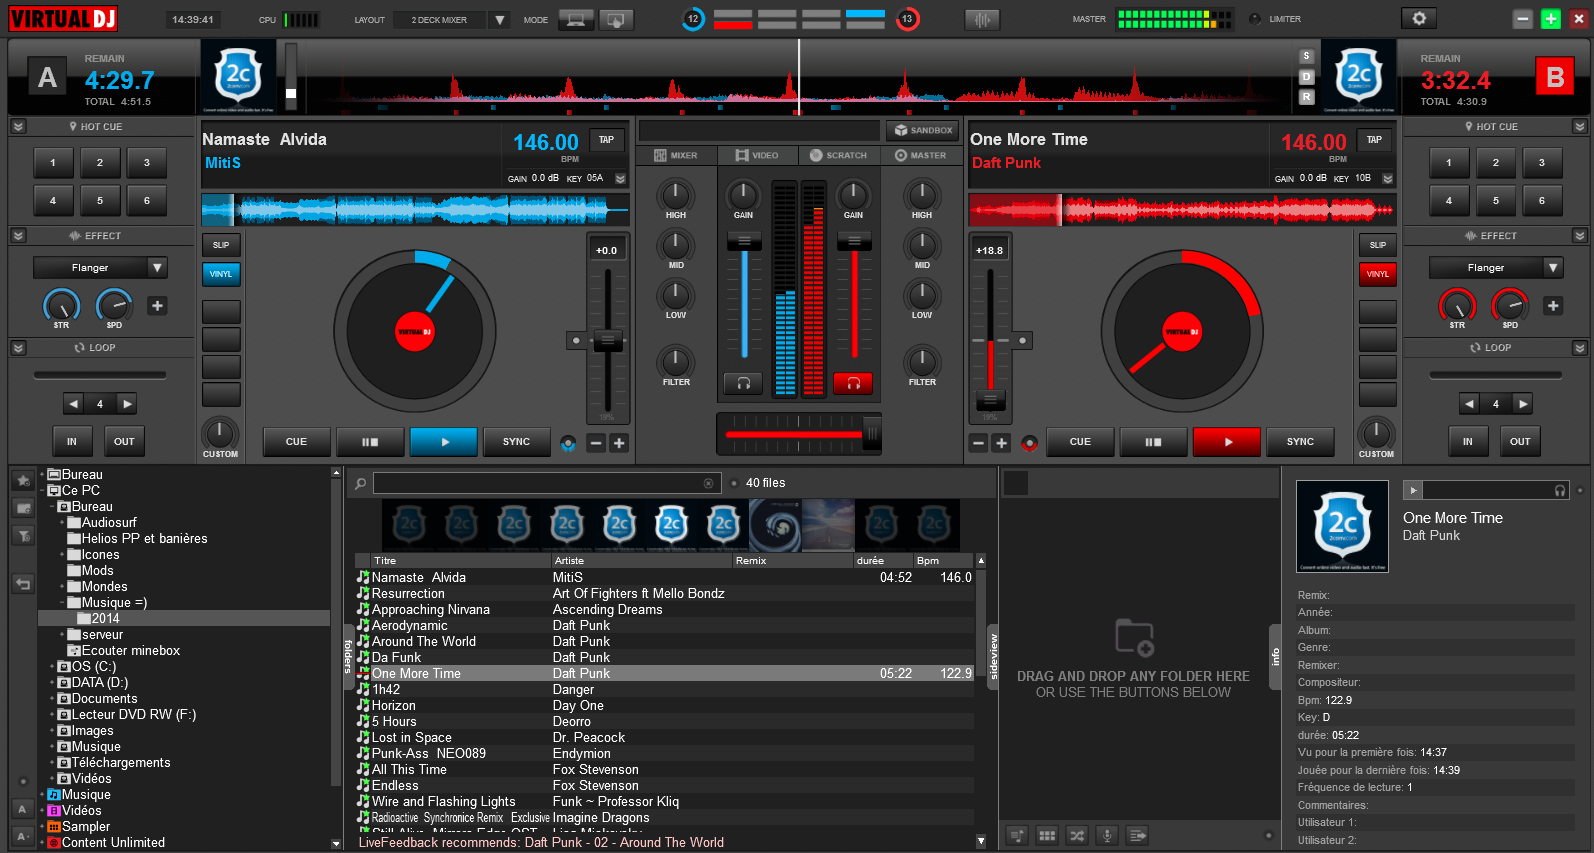Open deck A Flanger effect dropdown
The width and height of the screenshot is (1594, 853).
[157, 268]
